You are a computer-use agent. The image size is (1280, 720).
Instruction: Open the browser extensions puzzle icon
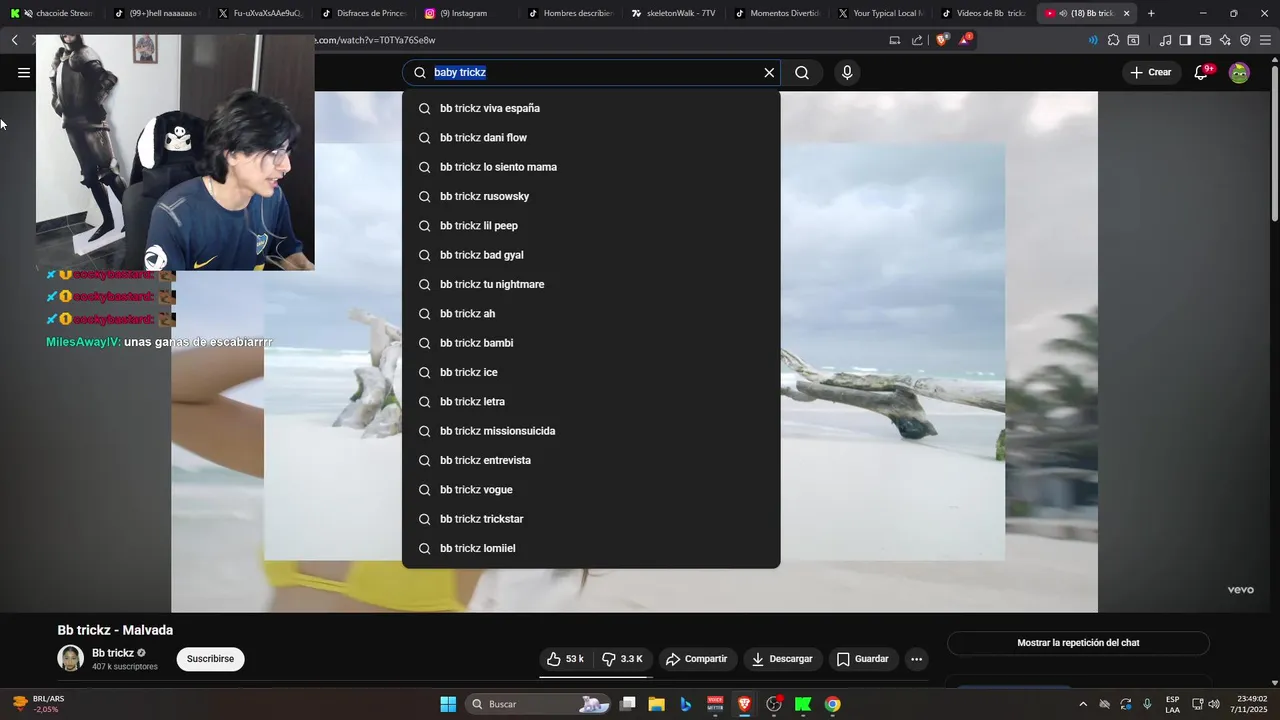(x=1113, y=40)
